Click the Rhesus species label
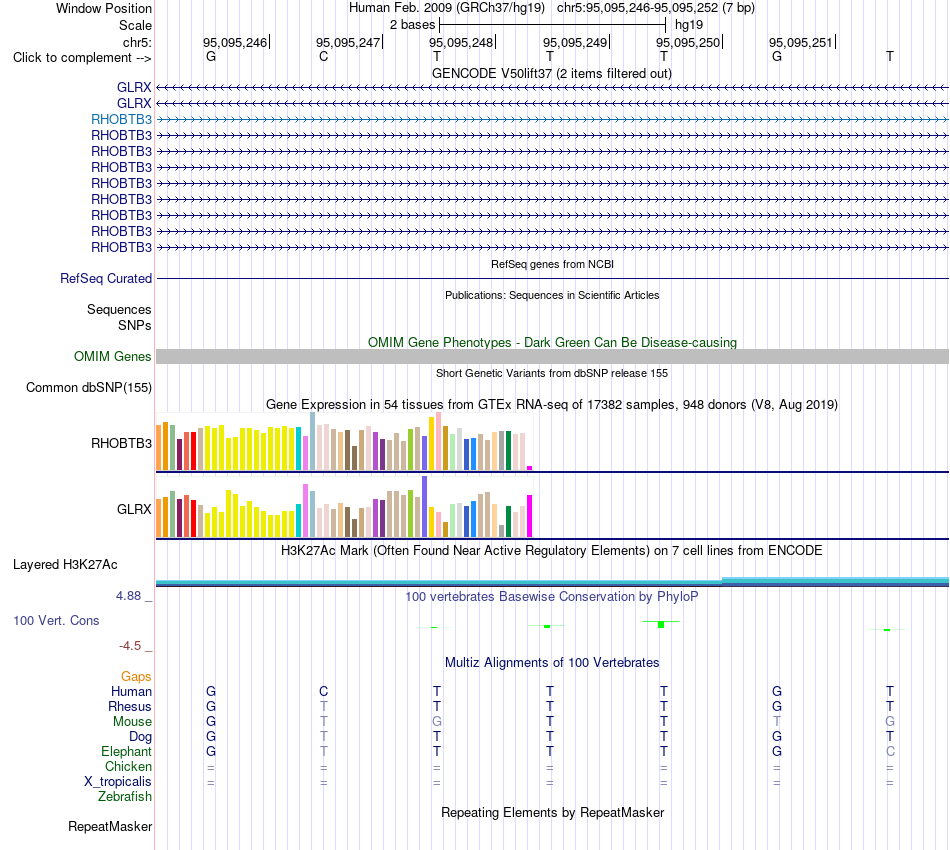The image size is (950, 850). (130, 707)
